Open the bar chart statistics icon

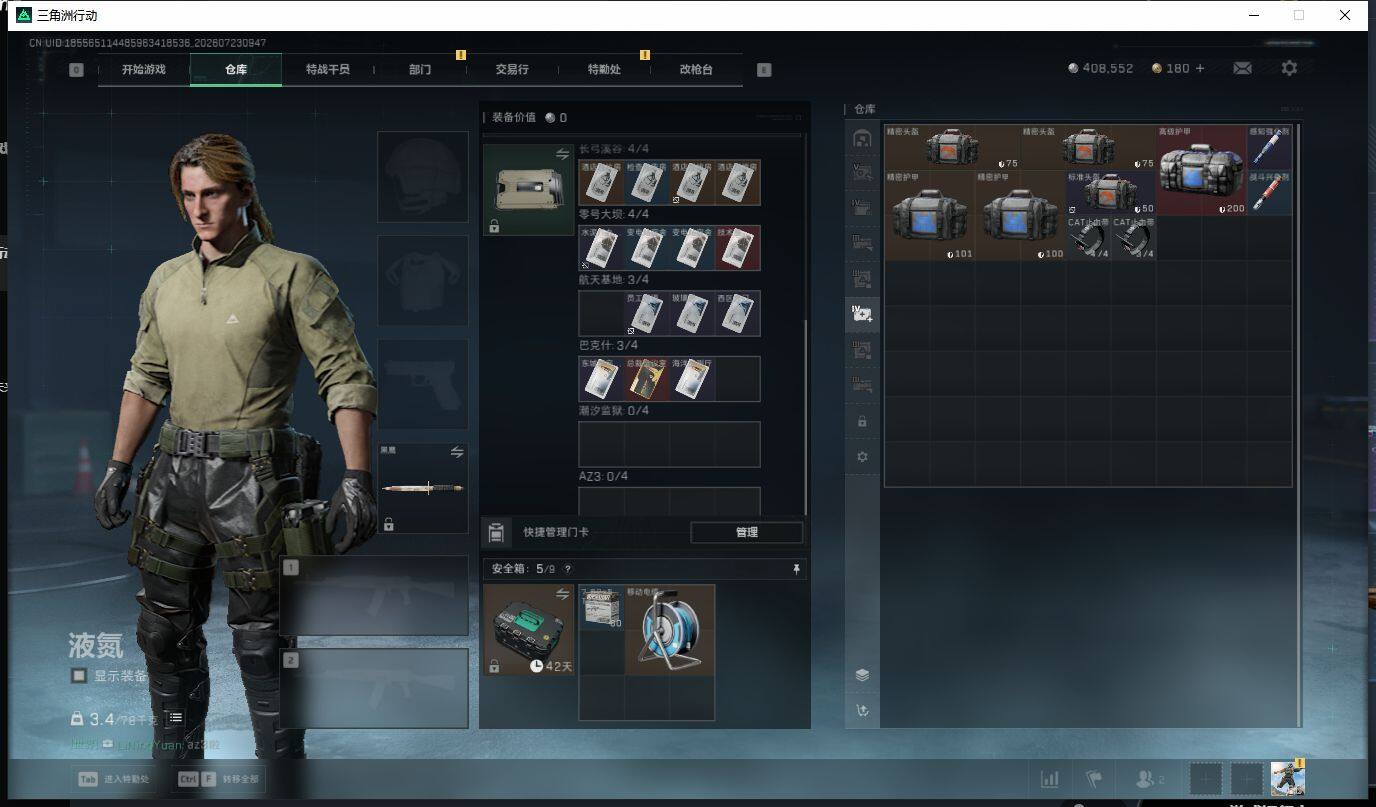[x=1050, y=779]
